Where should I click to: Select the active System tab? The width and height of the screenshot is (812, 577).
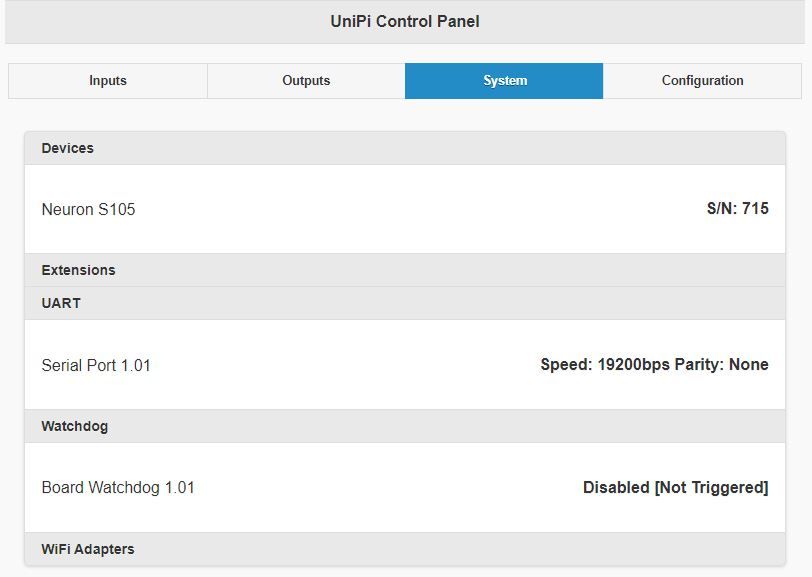click(x=504, y=81)
